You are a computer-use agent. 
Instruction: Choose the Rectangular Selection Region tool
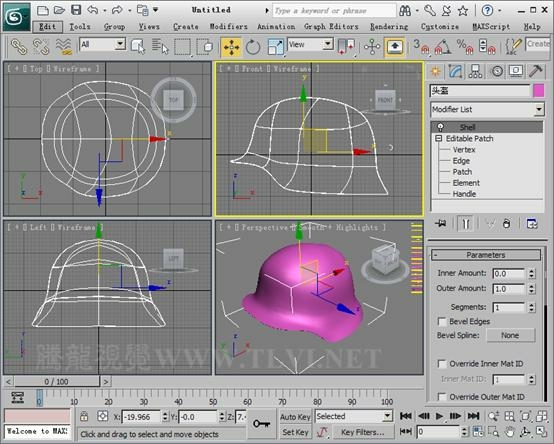click(x=183, y=47)
